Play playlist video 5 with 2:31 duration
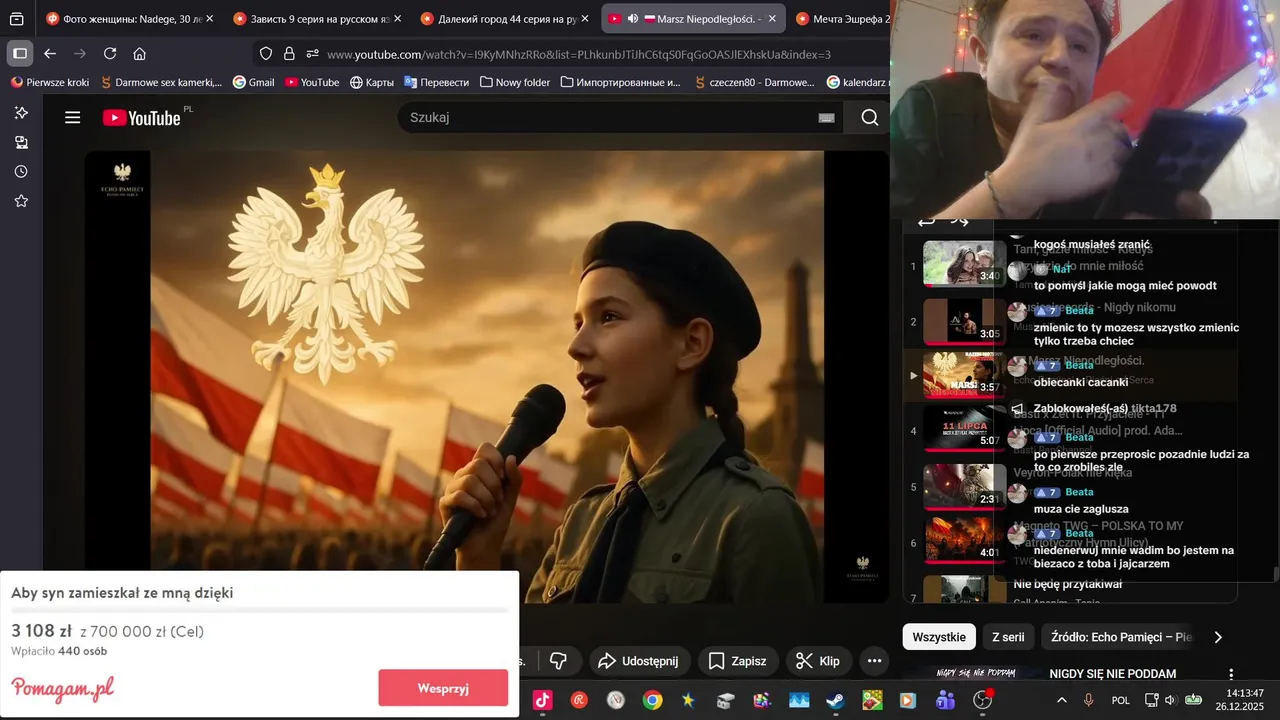Image resolution: width=1280 pixels, height=720 pixels. [x=964, y=487]
